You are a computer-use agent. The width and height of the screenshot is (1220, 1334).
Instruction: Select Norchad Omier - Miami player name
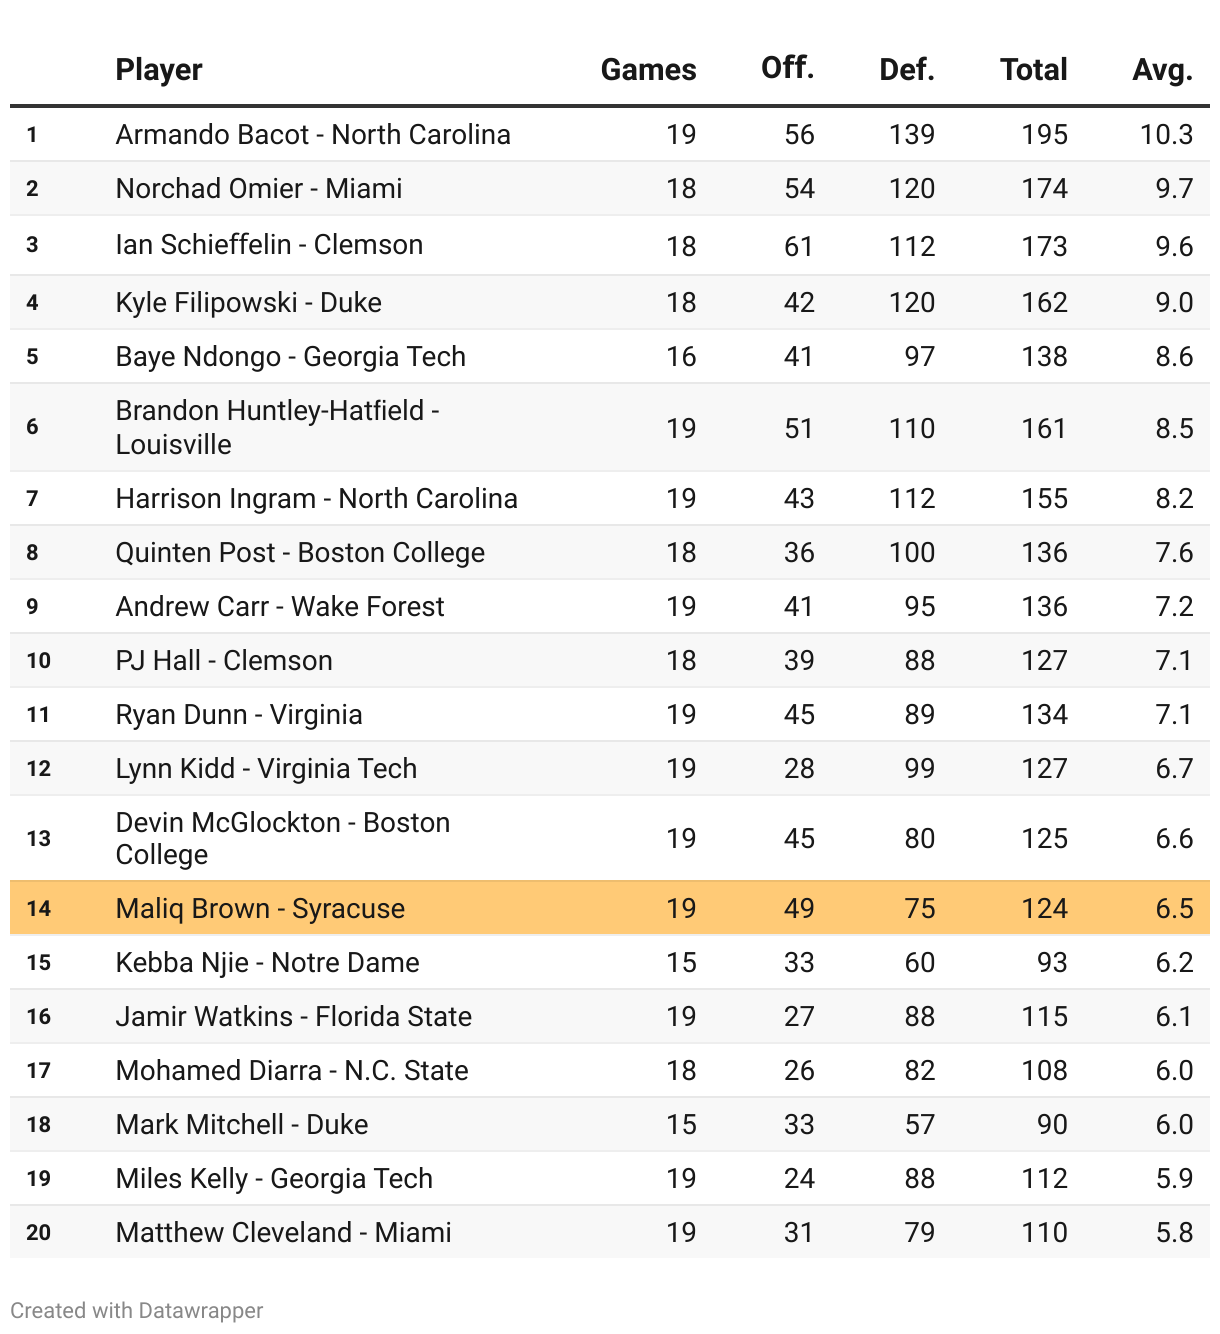point(259,188)
